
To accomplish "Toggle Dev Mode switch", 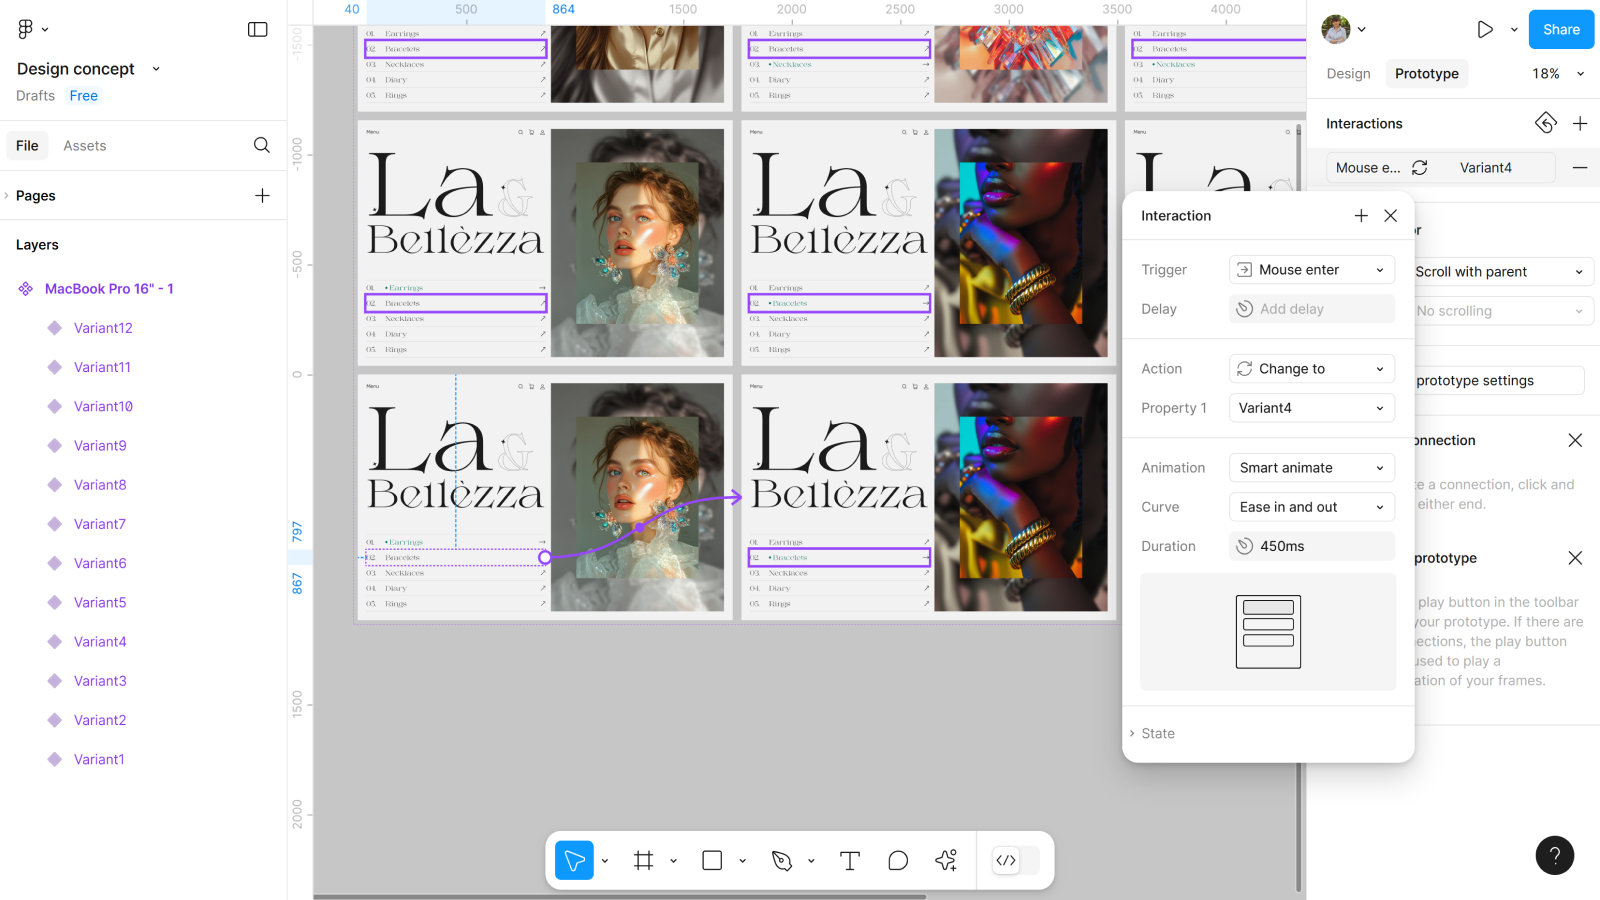I will click(x=1016, y=860).
